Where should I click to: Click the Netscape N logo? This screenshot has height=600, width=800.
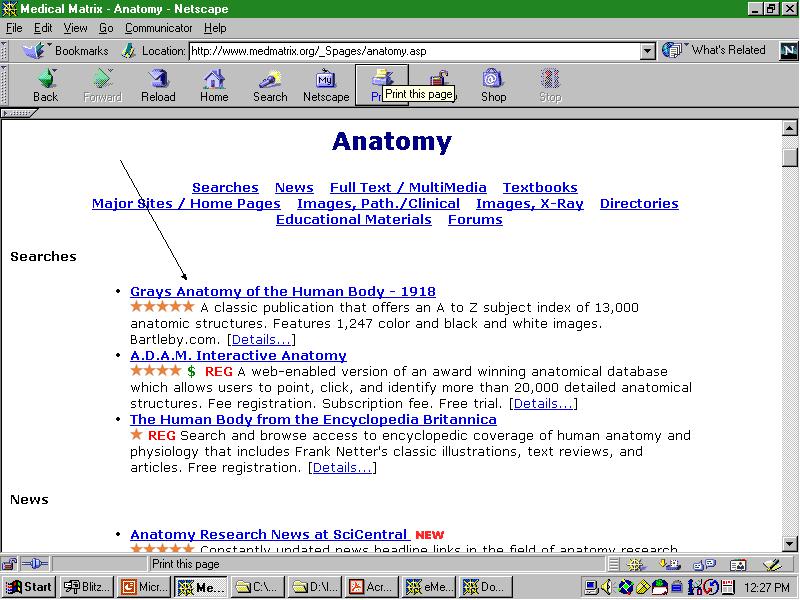(x=788, y=51)
